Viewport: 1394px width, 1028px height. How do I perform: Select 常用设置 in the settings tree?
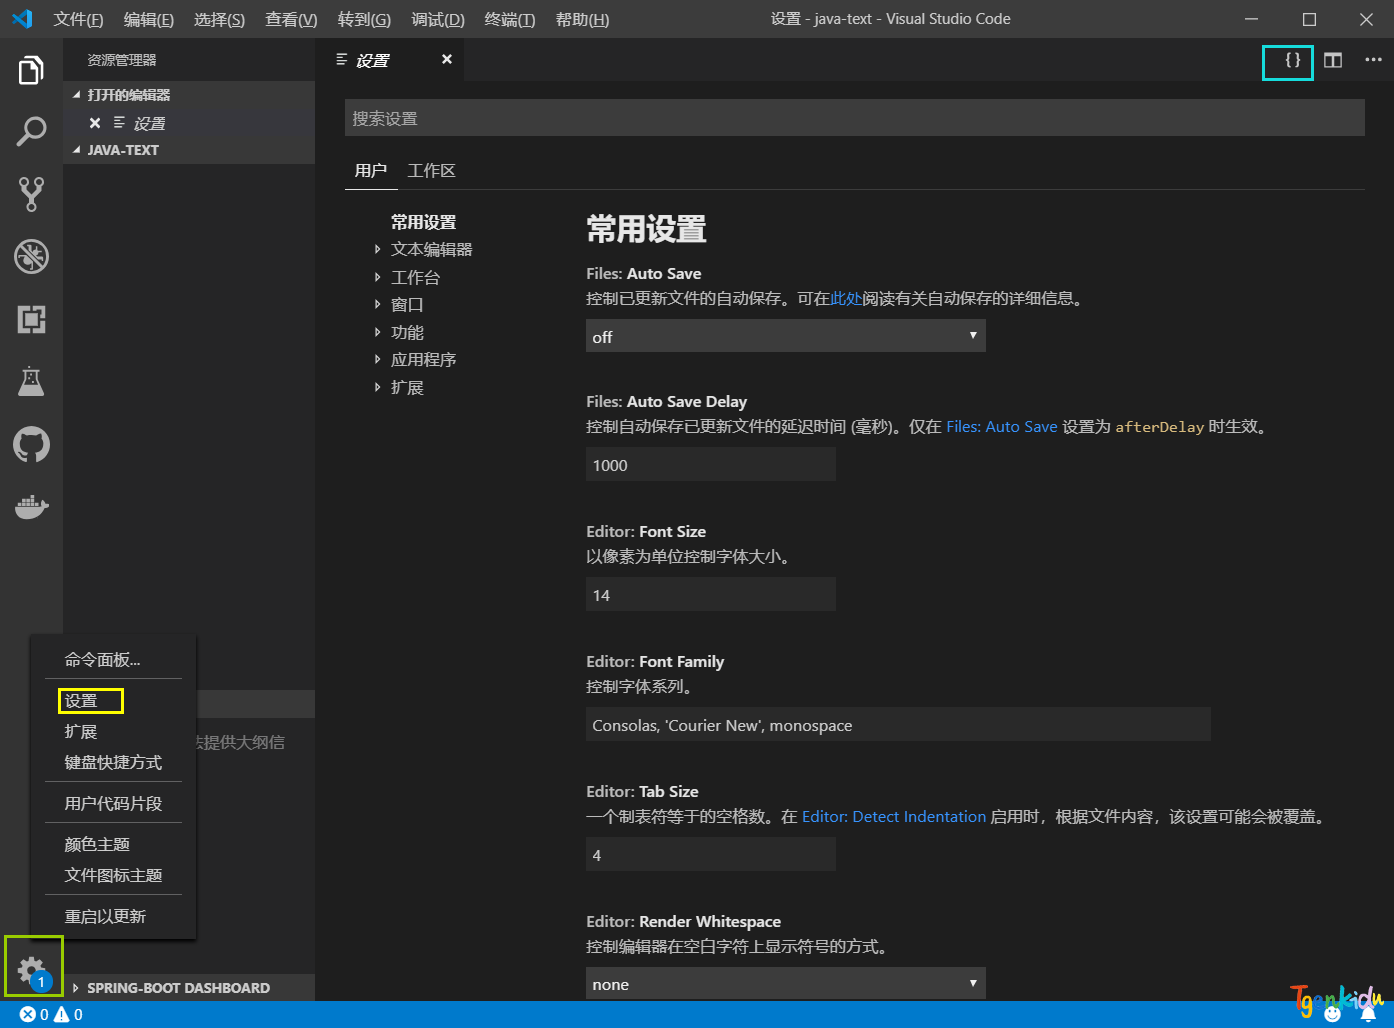(423, 222)
